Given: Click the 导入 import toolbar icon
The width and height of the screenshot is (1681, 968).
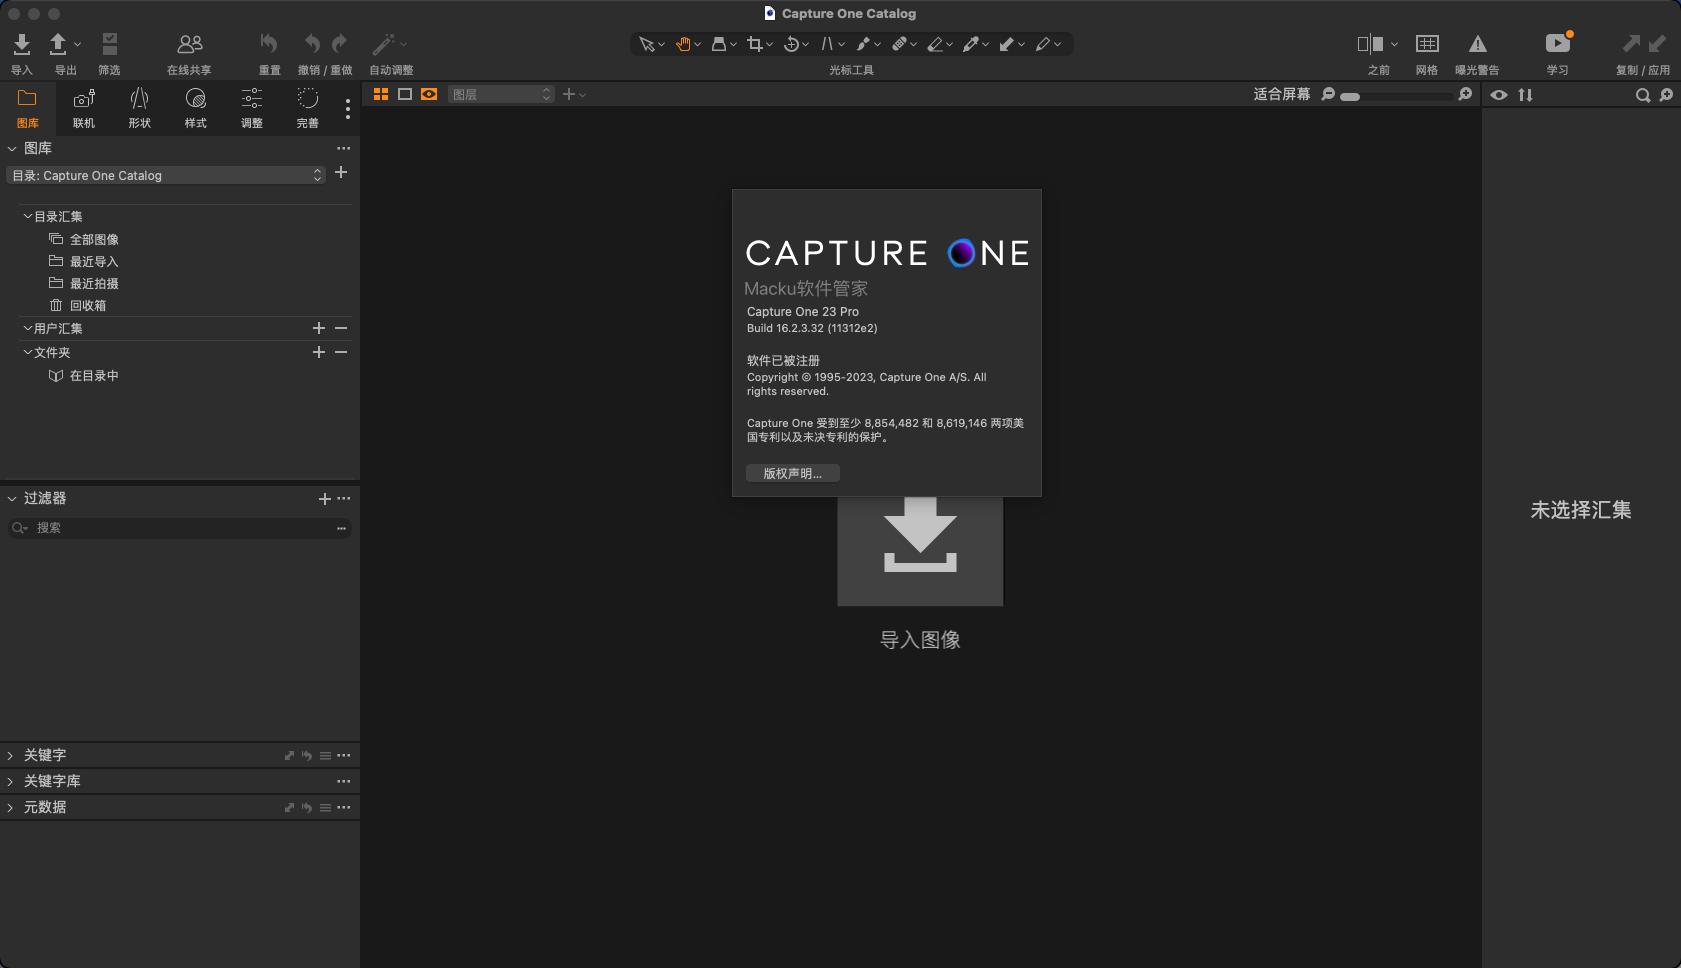Looking at the screenshot, I should (x=22, y=44).
